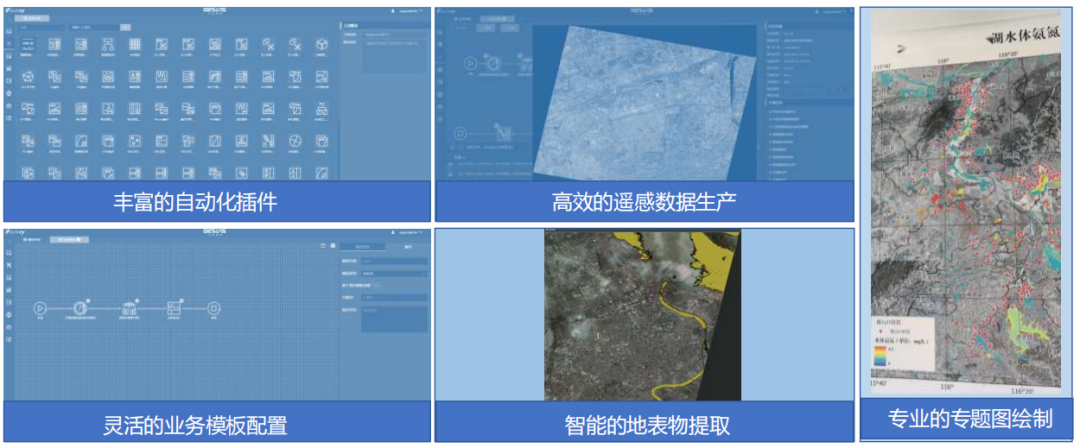Viewport: 1080px width, 448px height.
Task: Select the dense grid table plugin icon in the top row
Action: click(134, 45)
